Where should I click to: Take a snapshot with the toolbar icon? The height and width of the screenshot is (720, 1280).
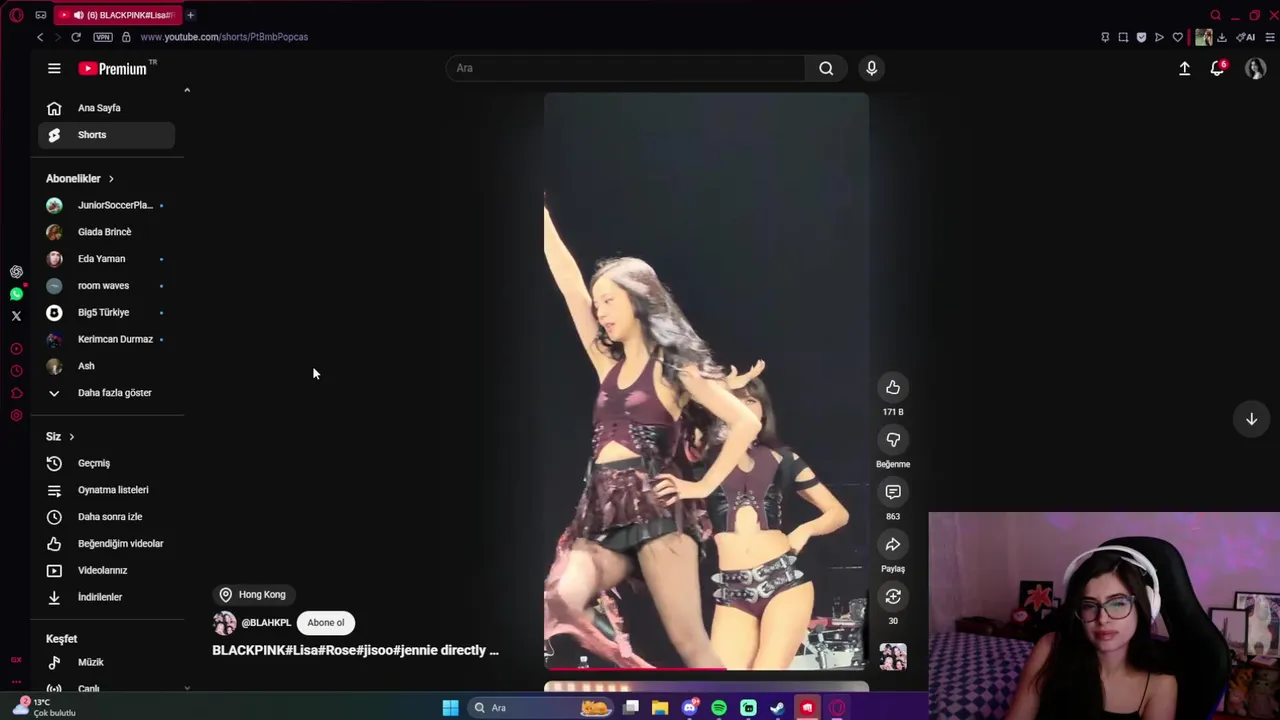tap(1123, 37)
